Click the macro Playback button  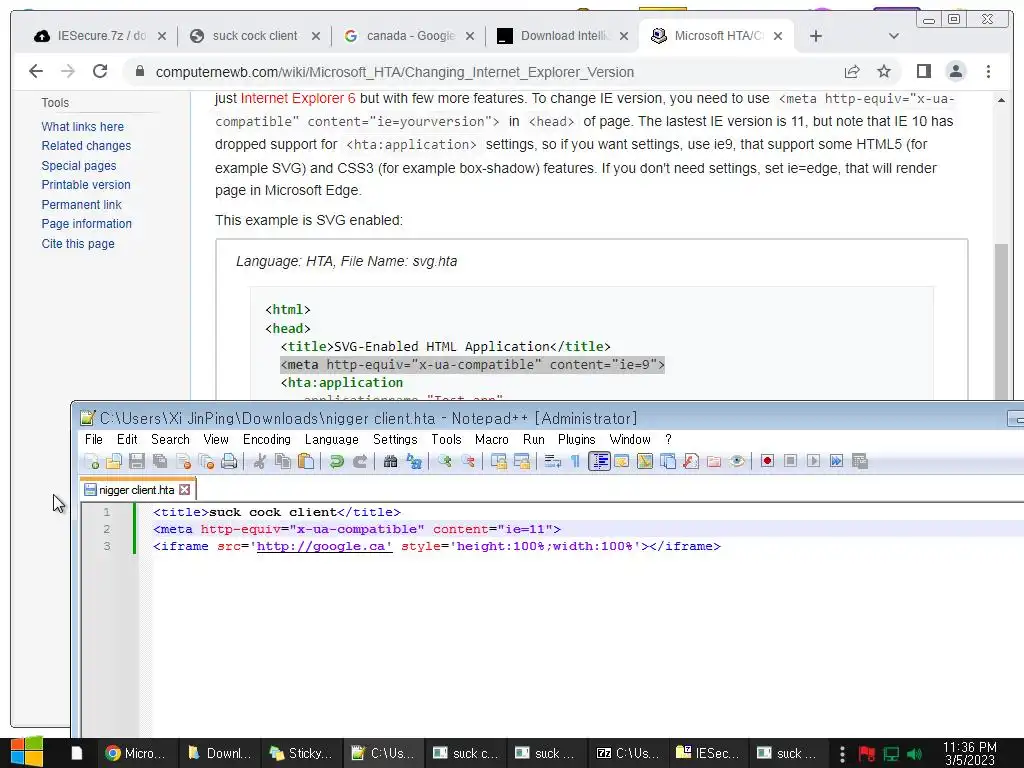(813, 462)
